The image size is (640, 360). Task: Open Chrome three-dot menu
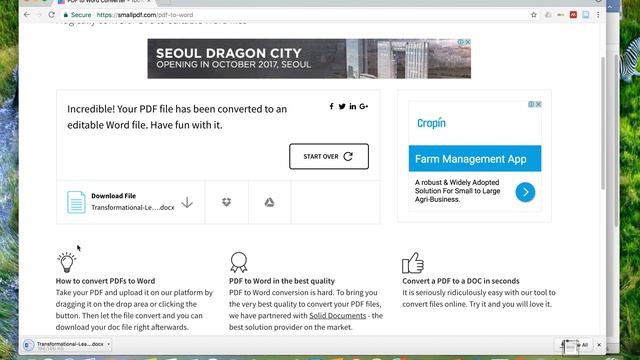click(598, 15)
